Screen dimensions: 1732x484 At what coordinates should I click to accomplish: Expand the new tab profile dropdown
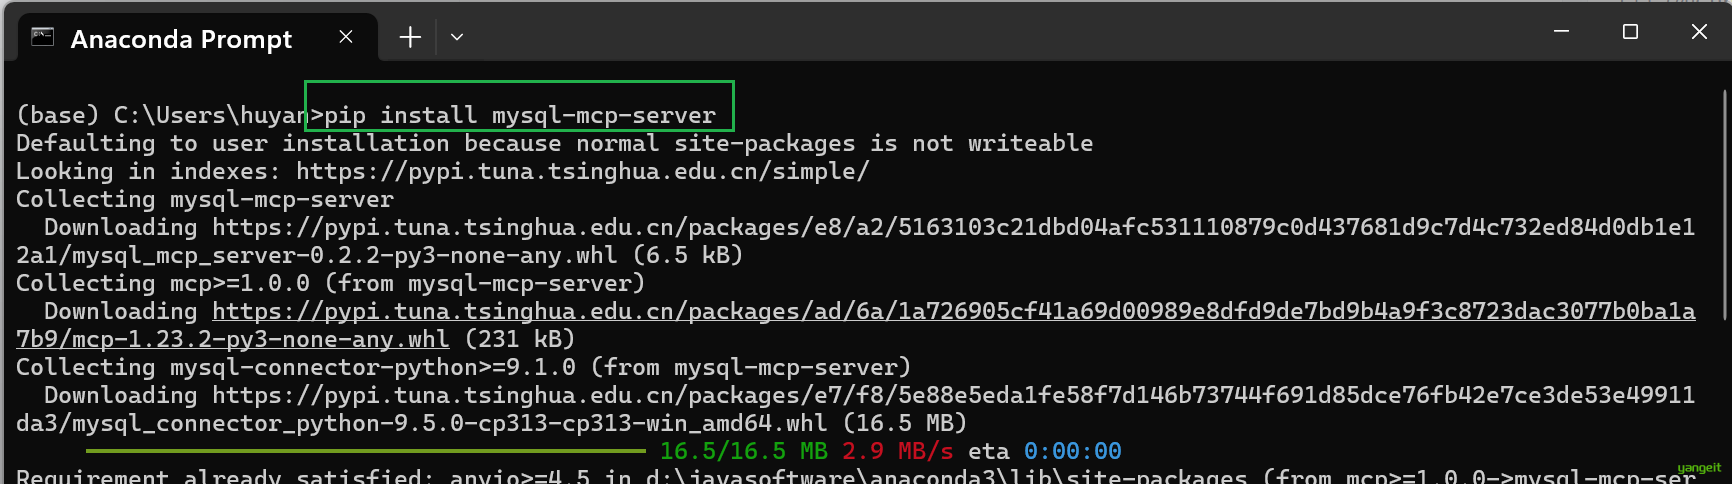click(x=457, y=37)
